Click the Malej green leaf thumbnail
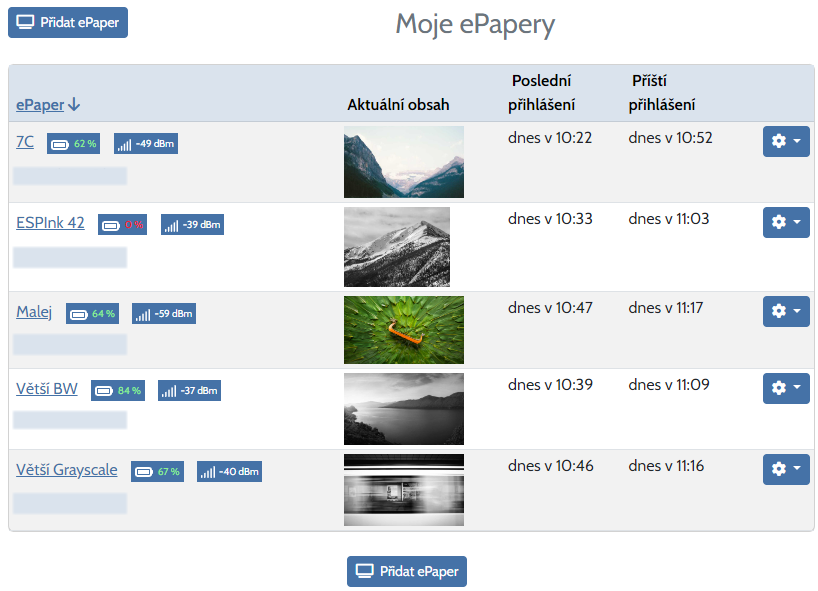This screenshot has width=818, height=591. [x=404, y=330]
